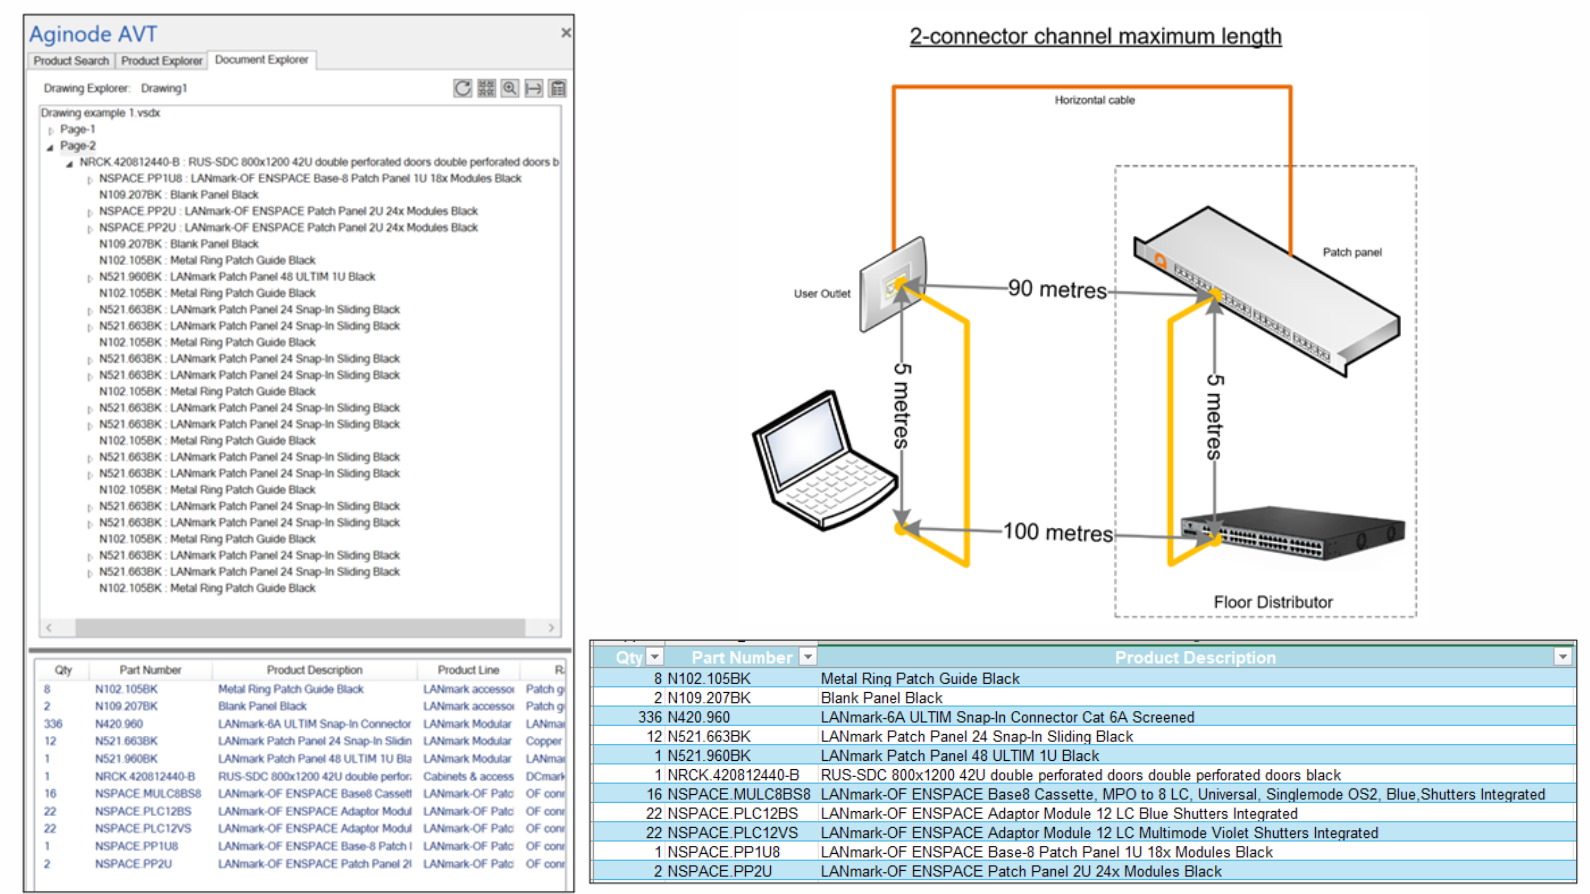Select the network switch shape in Floor Distributor
Viewport: 1590px width, 894px height.
coord(1292,533)
